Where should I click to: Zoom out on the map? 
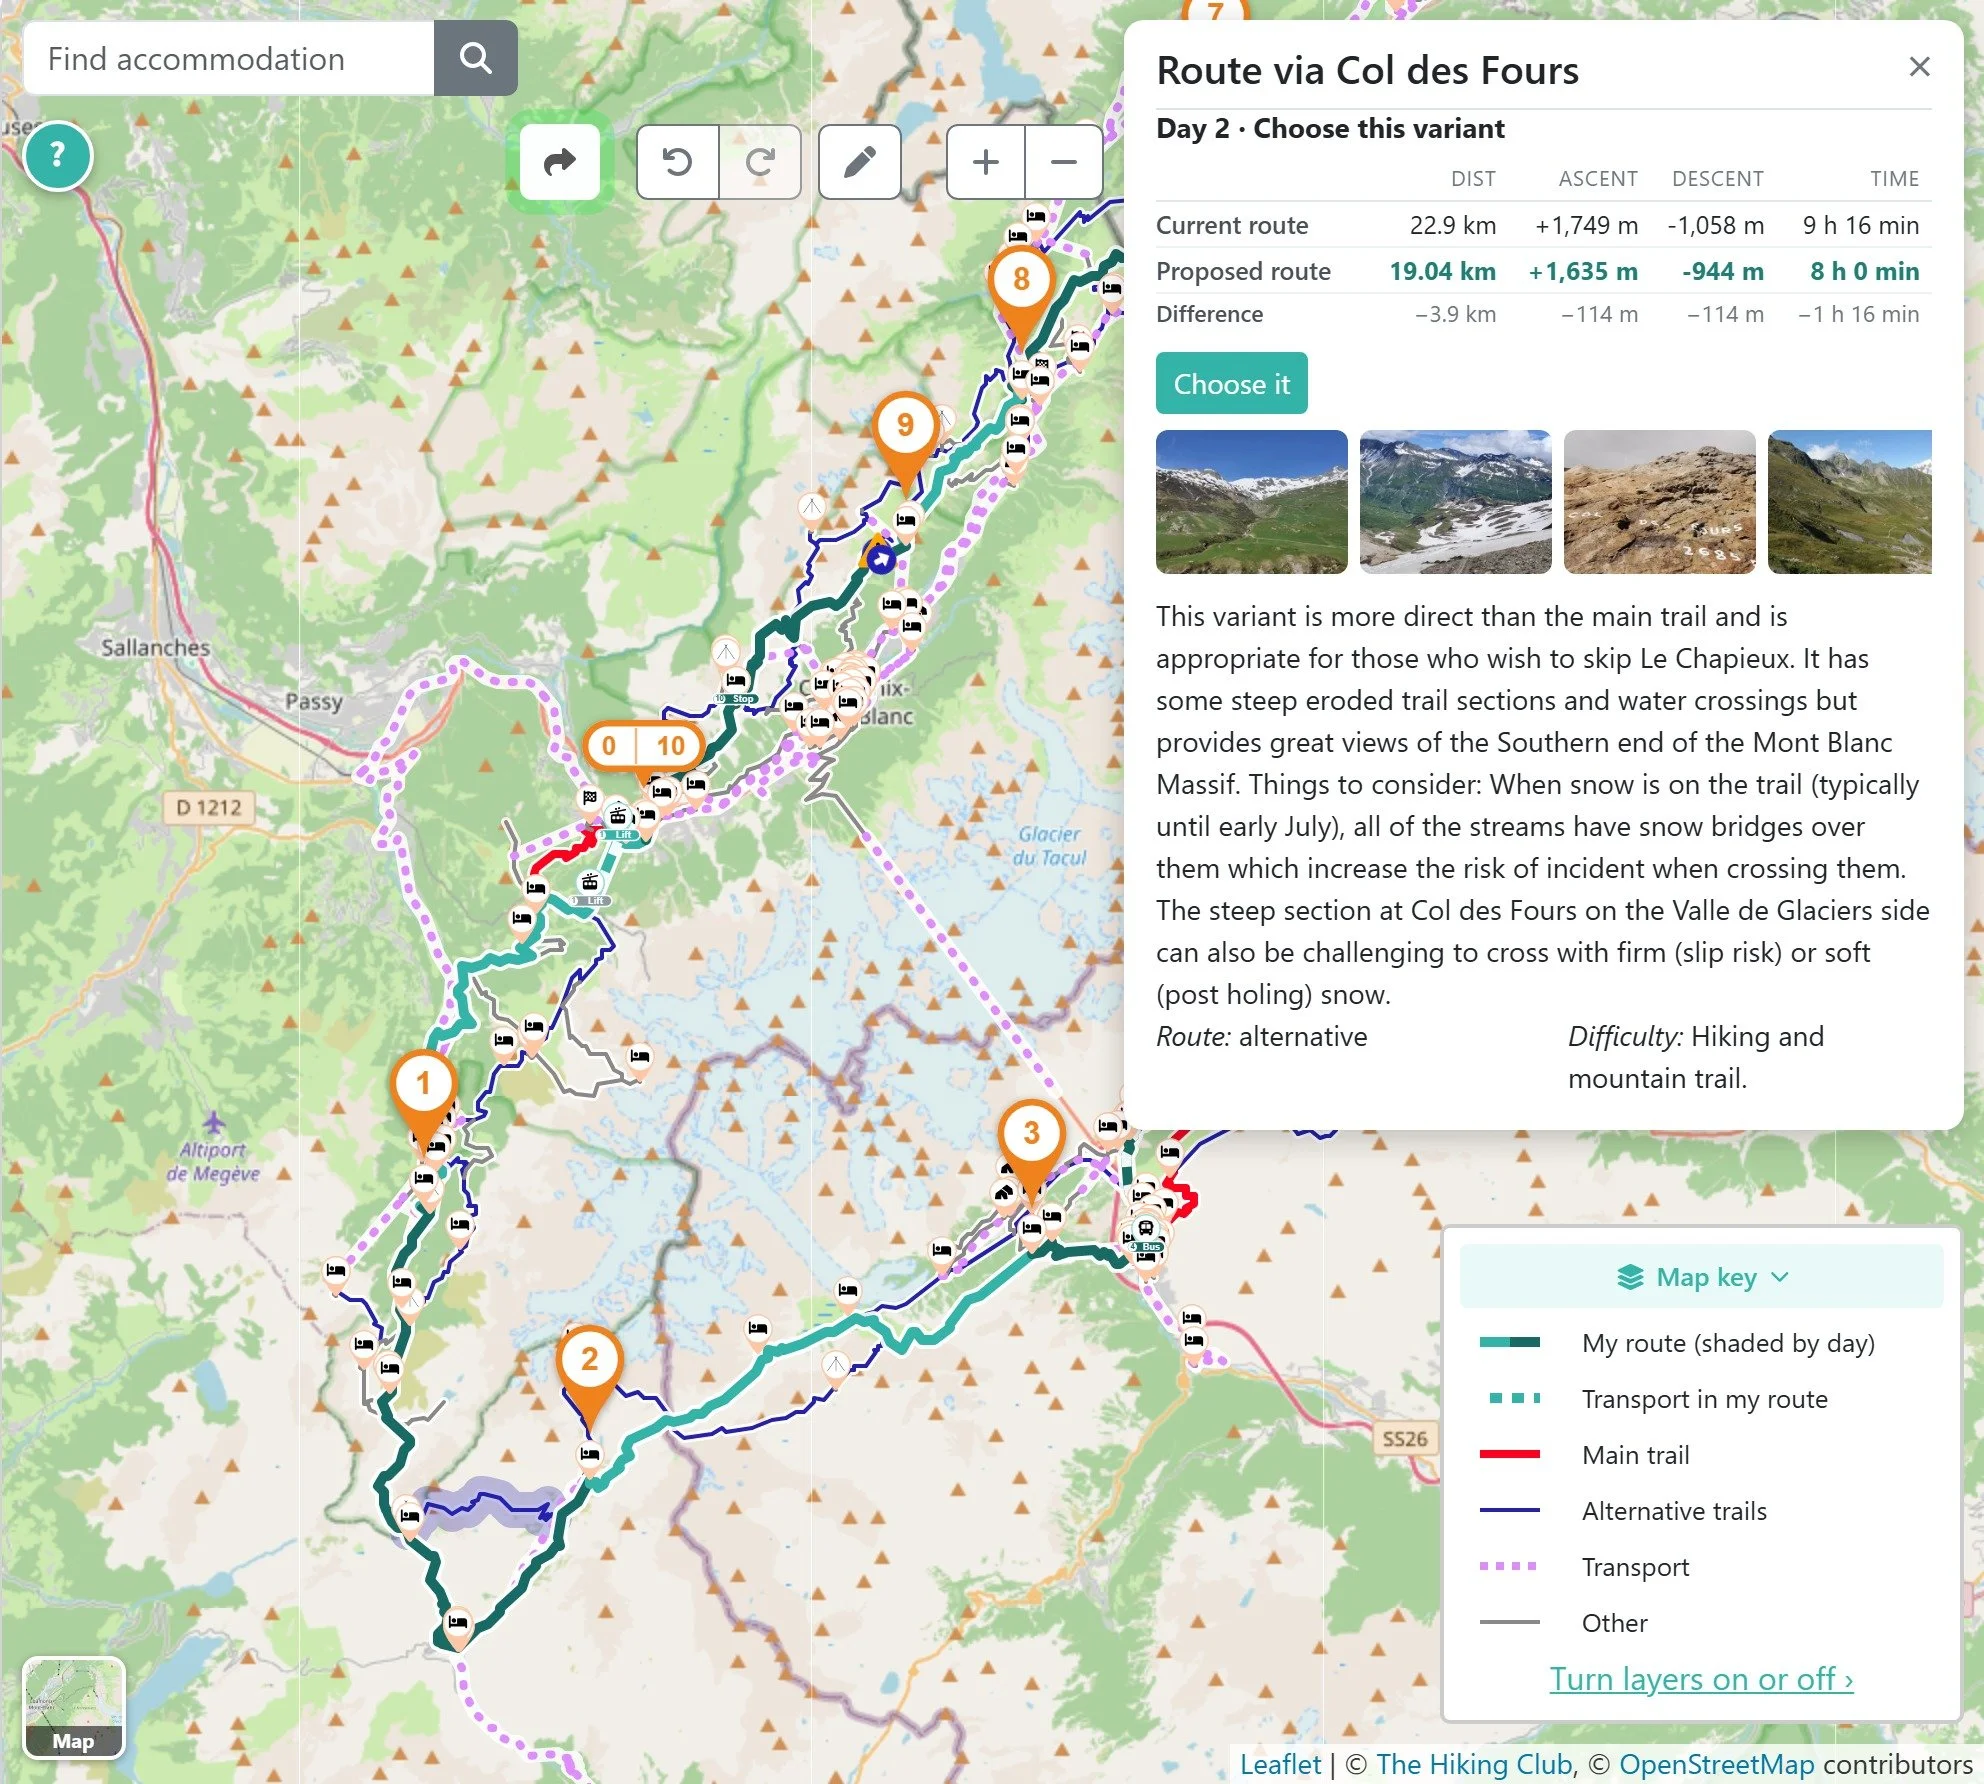1064,162
